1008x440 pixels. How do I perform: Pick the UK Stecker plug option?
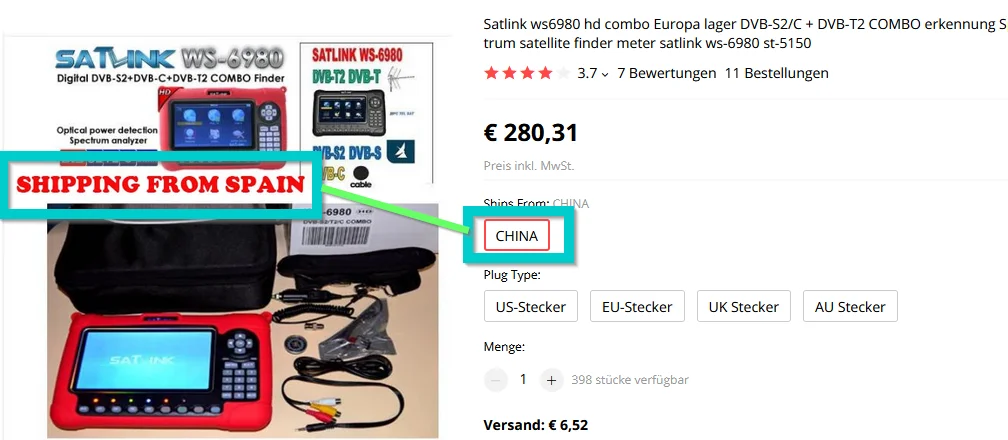click(x=743, y=306)
